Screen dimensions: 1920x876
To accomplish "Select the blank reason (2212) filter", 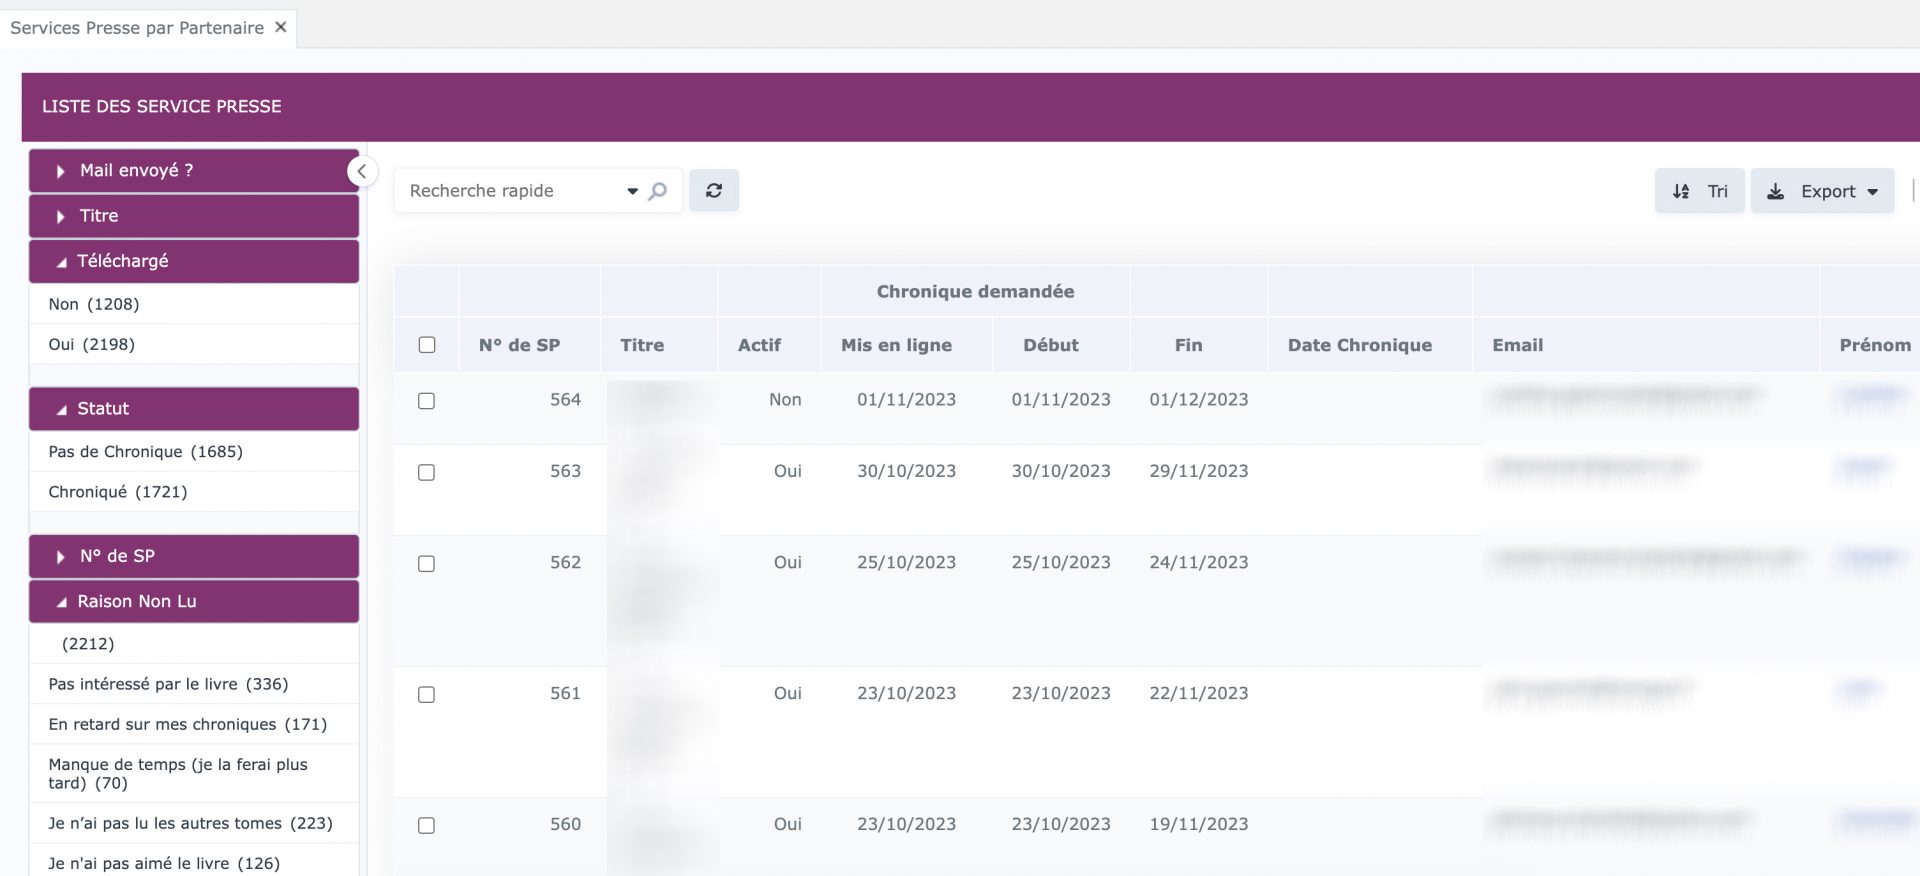I will 194,644.
